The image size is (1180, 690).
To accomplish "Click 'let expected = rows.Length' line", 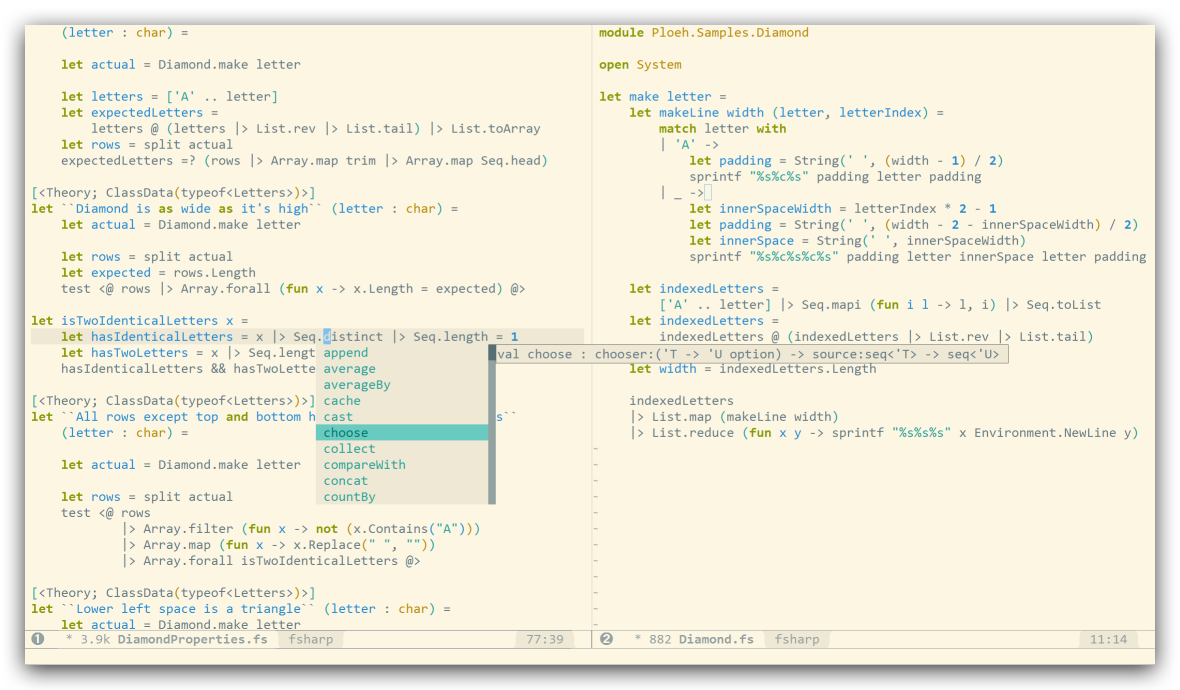I will coord(158,272).
